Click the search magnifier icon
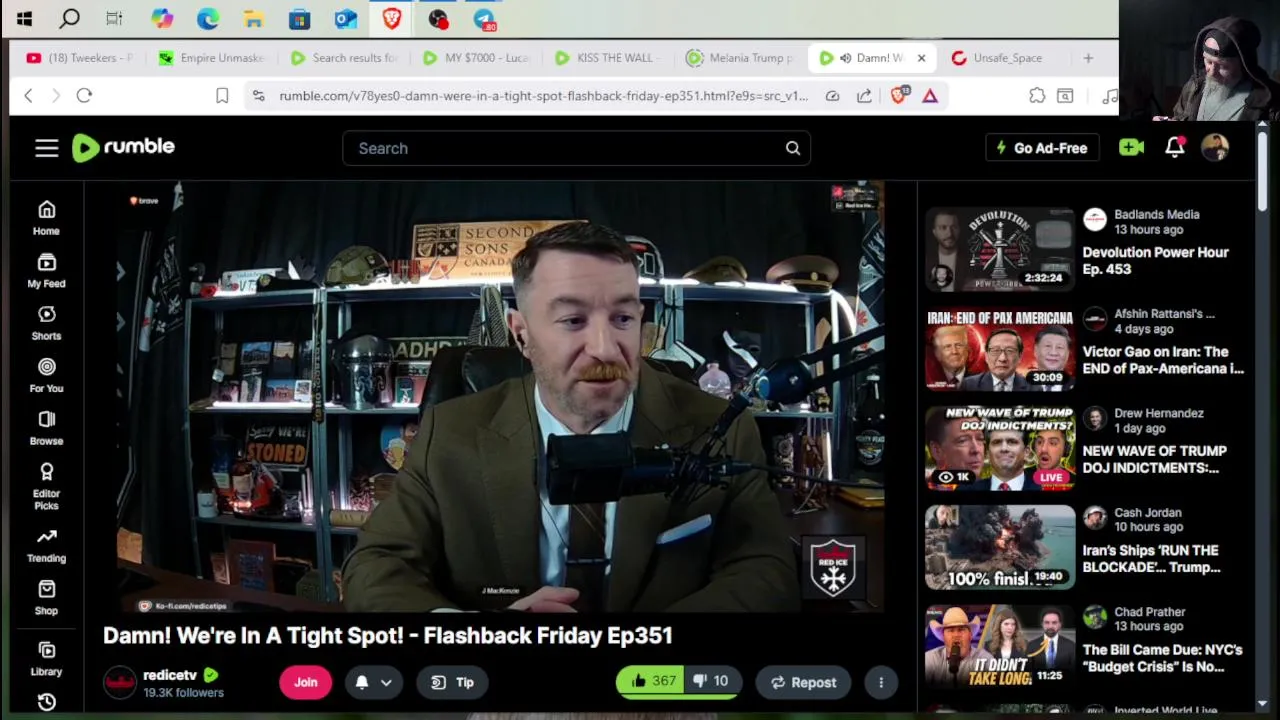The image size is (1280, 720). [x=793, y=148]
